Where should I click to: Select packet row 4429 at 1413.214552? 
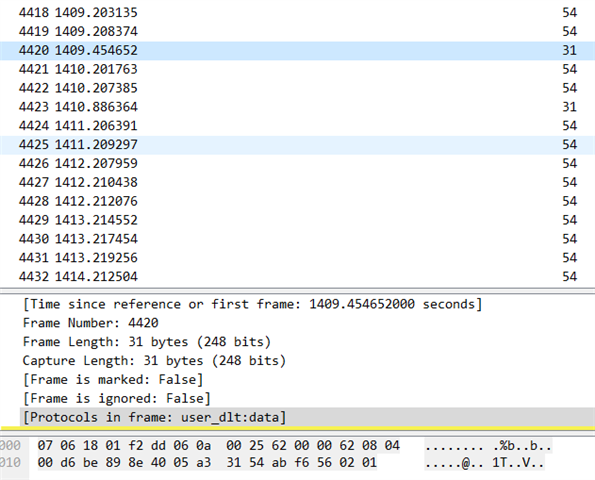click(298, 220)
